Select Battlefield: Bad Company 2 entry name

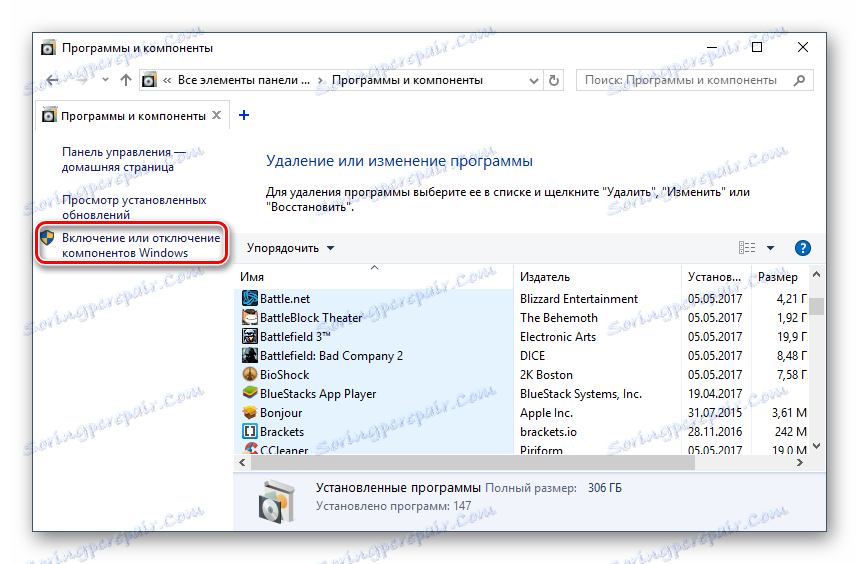pyautogui.click(x=331, y=356)
